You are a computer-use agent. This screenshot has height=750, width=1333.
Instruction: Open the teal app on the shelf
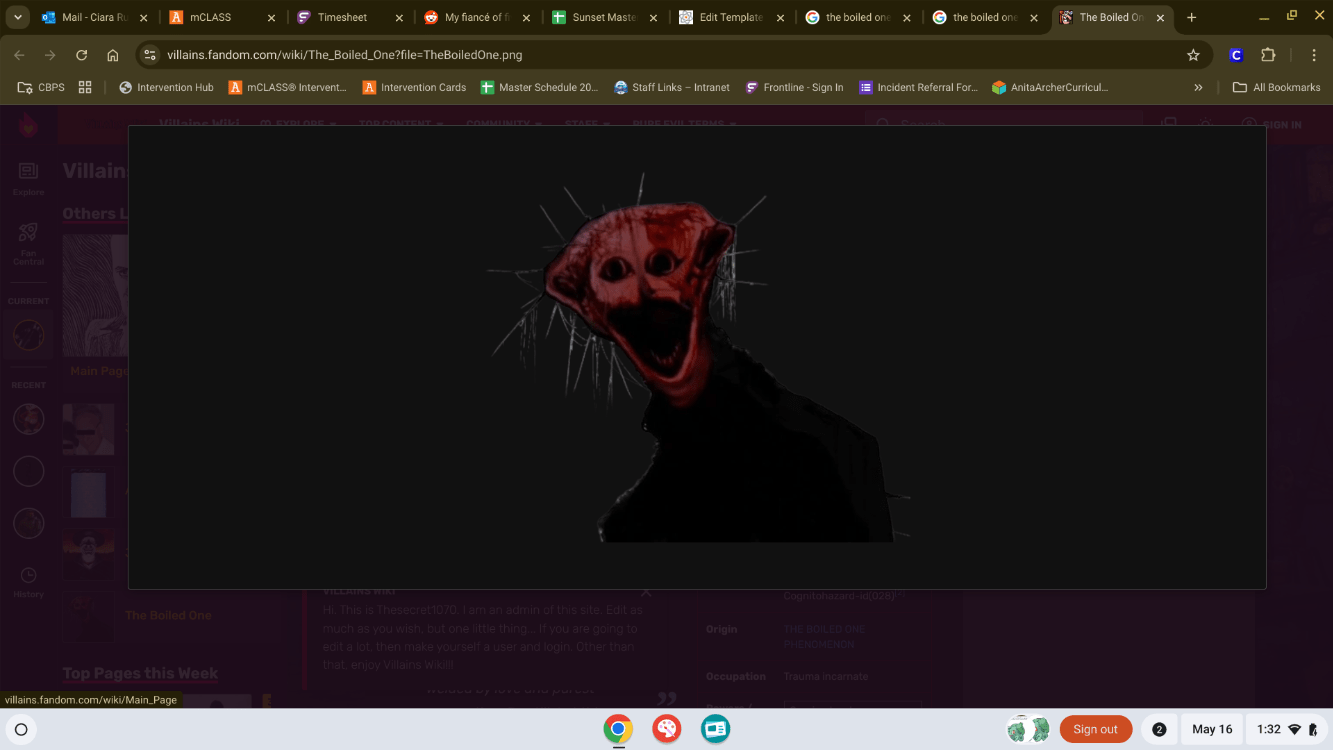[715, 729]
